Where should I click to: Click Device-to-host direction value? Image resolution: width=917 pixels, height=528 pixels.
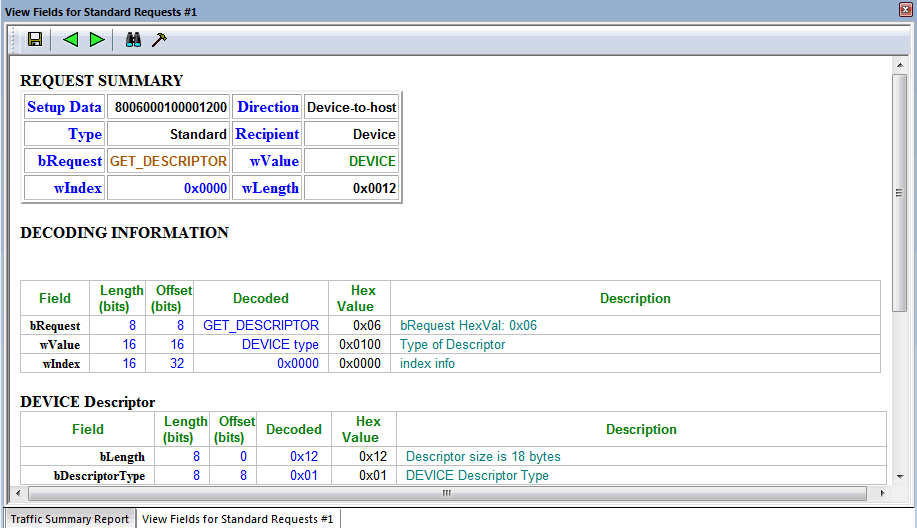(x=351, y=108)
